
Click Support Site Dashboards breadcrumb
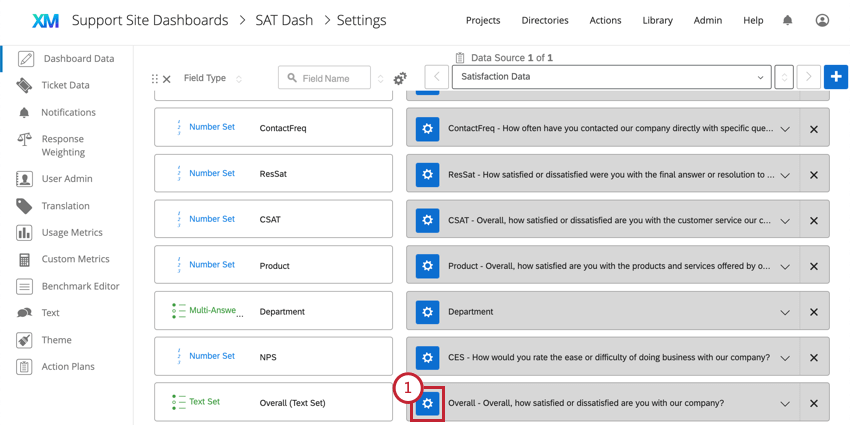[x=150, y=21]
